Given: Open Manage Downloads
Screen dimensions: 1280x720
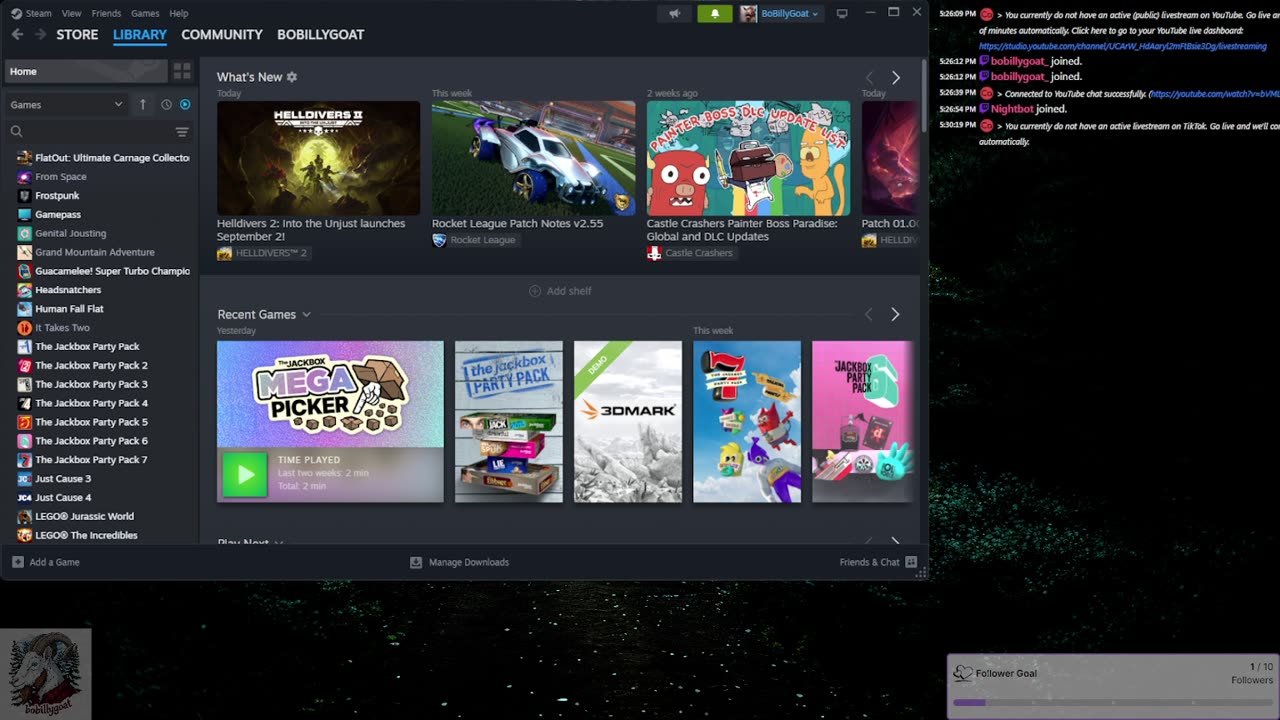Looking at the screenshot, I should point(460,562).
